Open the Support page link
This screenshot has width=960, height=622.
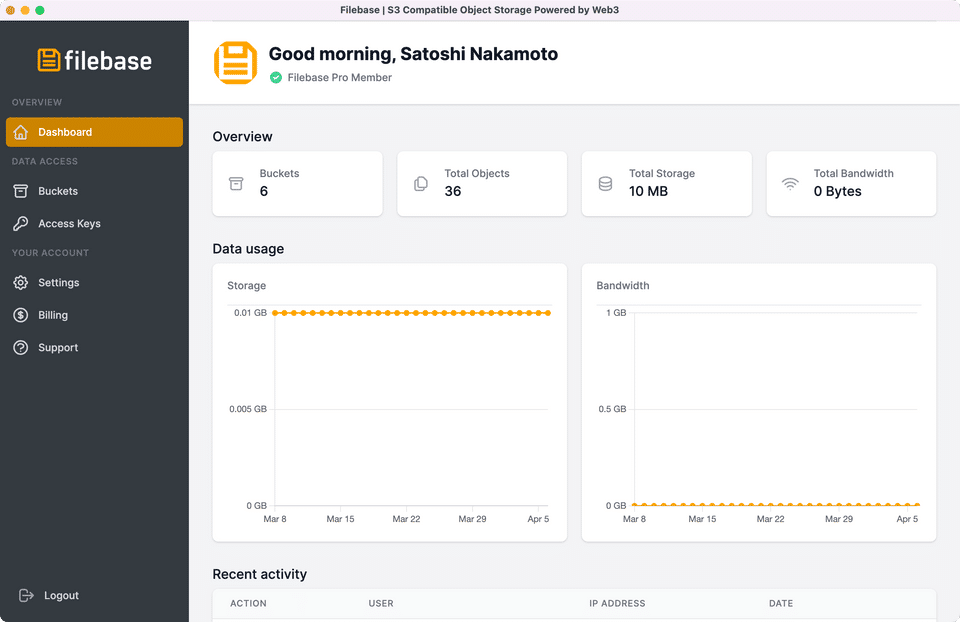coord(58,348)
